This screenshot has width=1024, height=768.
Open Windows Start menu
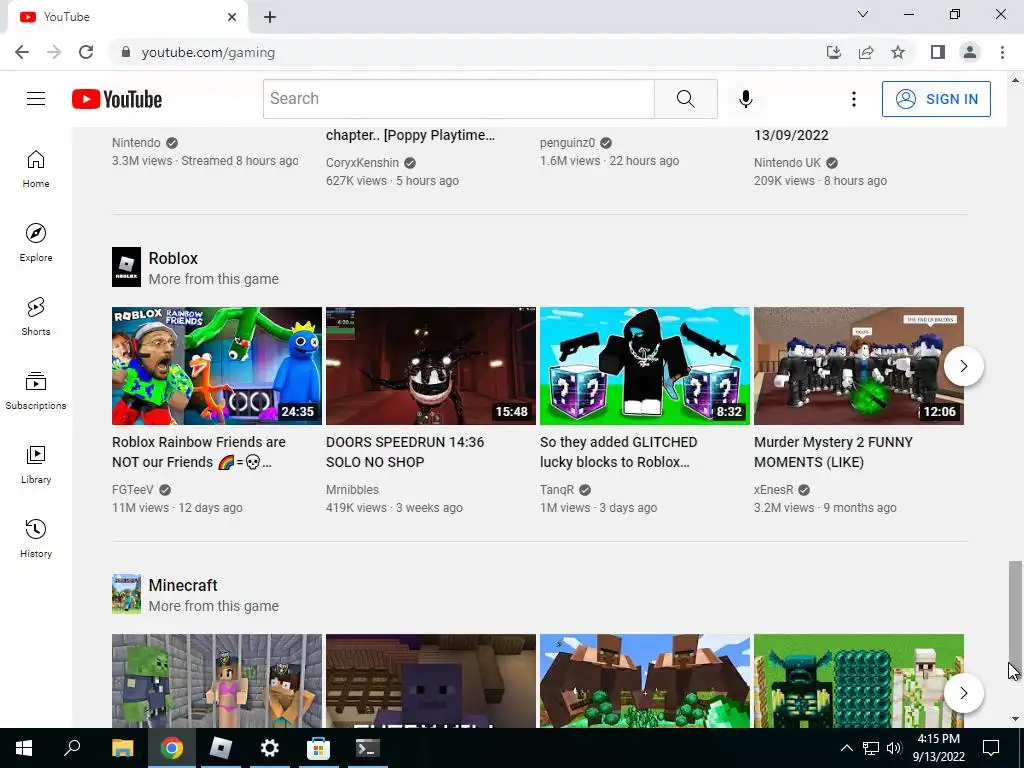click(x=24, y=748)
